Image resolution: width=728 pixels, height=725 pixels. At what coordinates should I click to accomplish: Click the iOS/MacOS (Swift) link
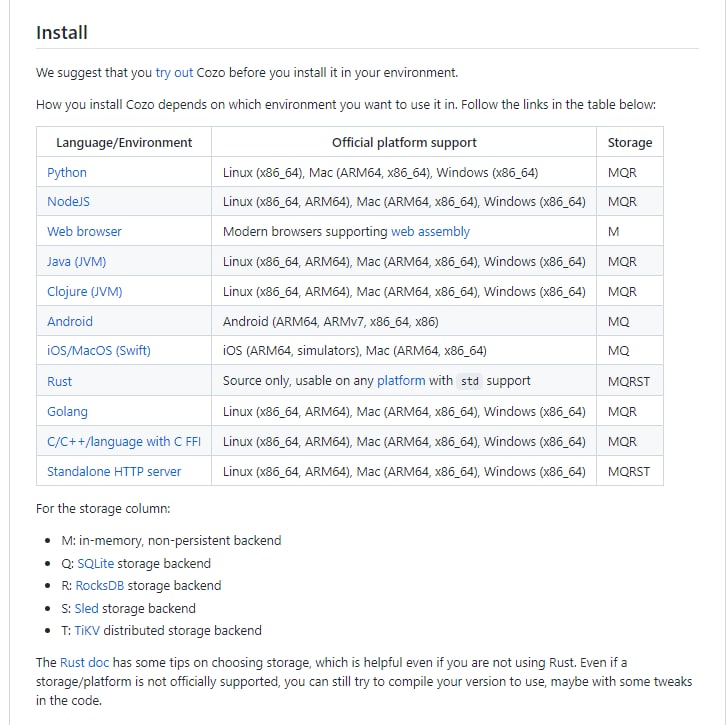[99, 351]
